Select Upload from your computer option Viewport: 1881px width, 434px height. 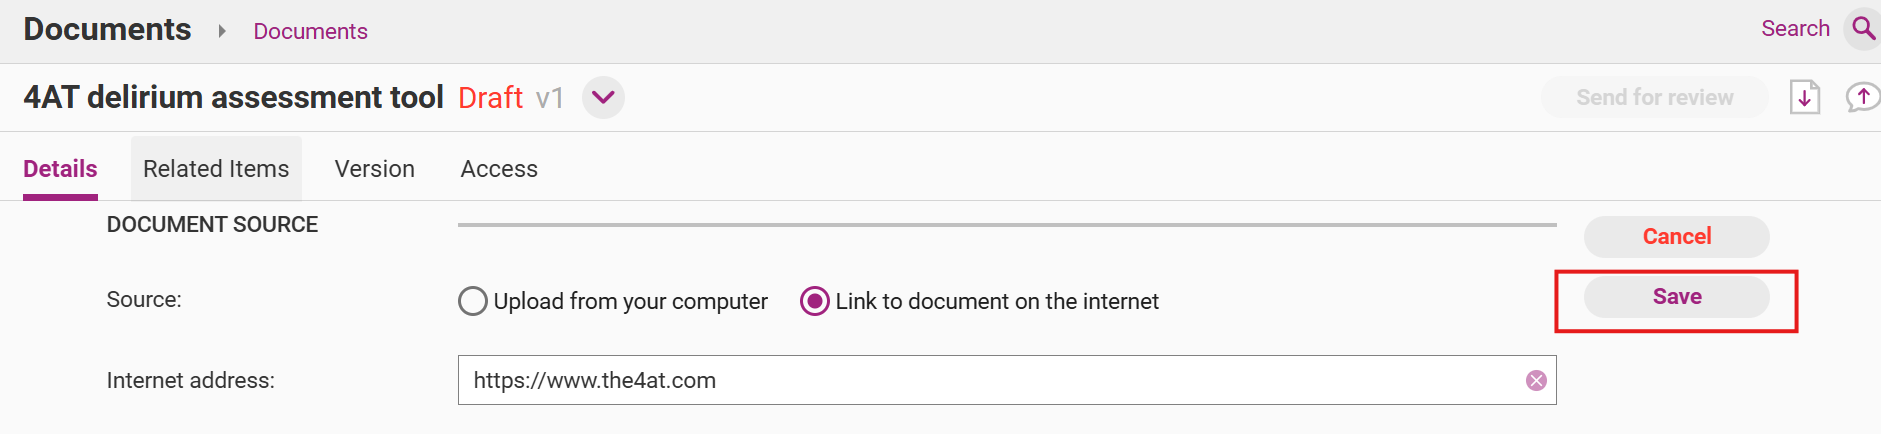pos(473,301)
